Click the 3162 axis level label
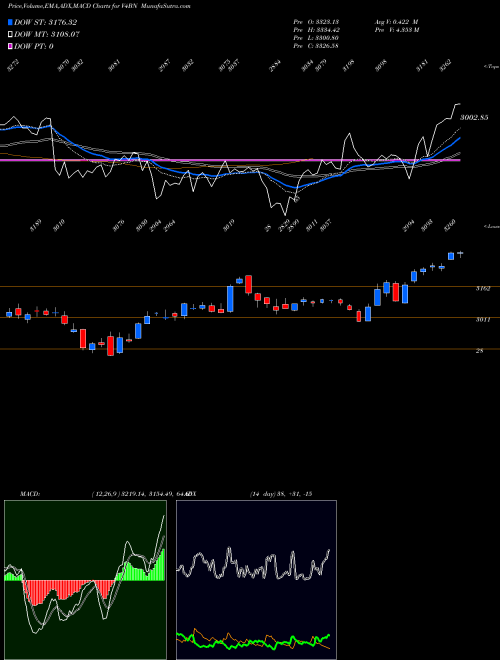 pos(483,288)
